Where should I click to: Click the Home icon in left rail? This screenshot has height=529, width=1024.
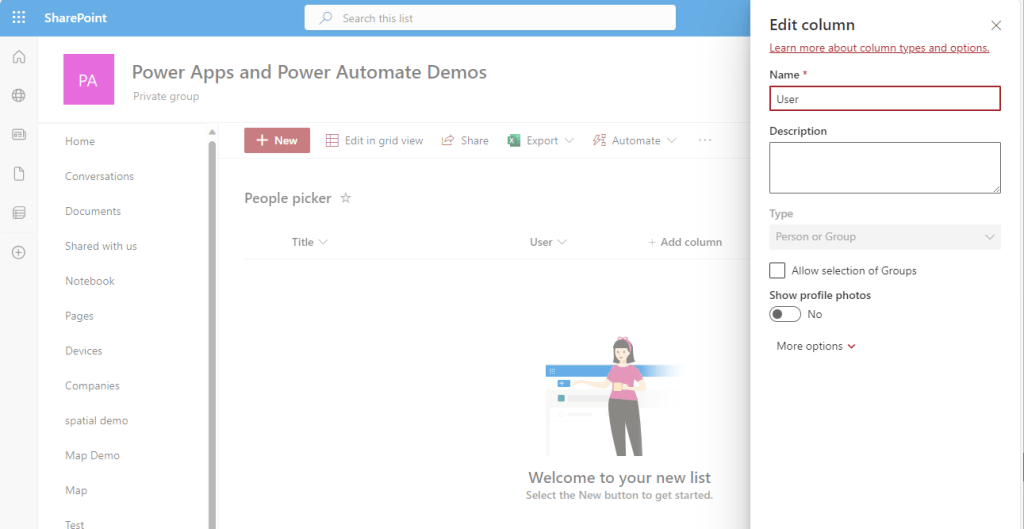point(18,57)
